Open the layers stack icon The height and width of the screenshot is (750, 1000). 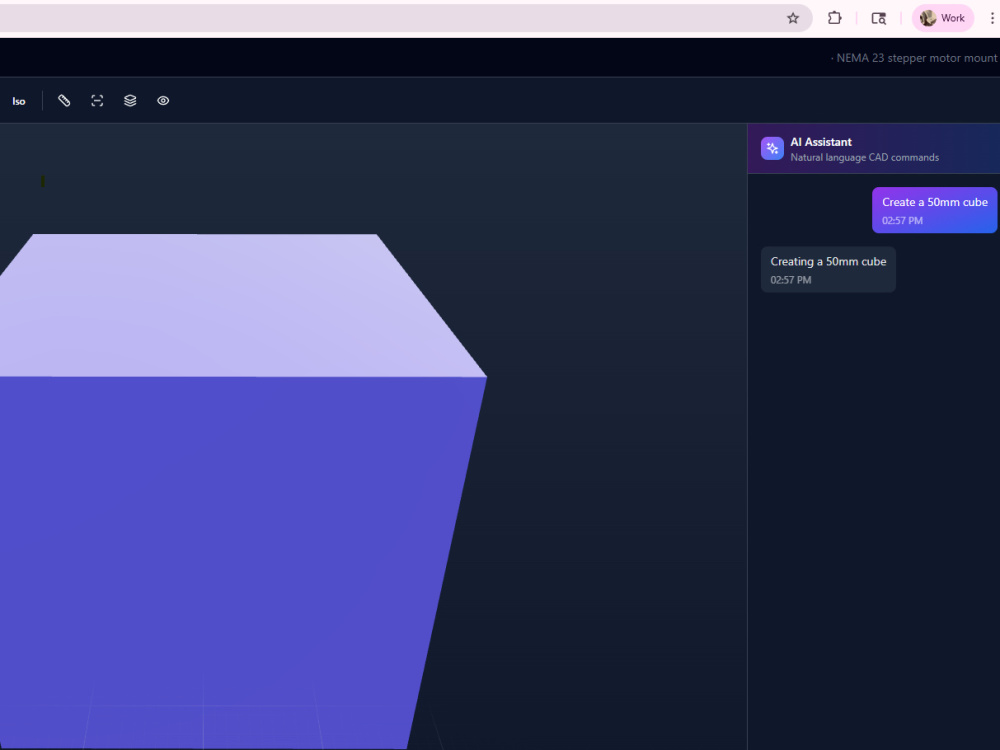point(130,101)
